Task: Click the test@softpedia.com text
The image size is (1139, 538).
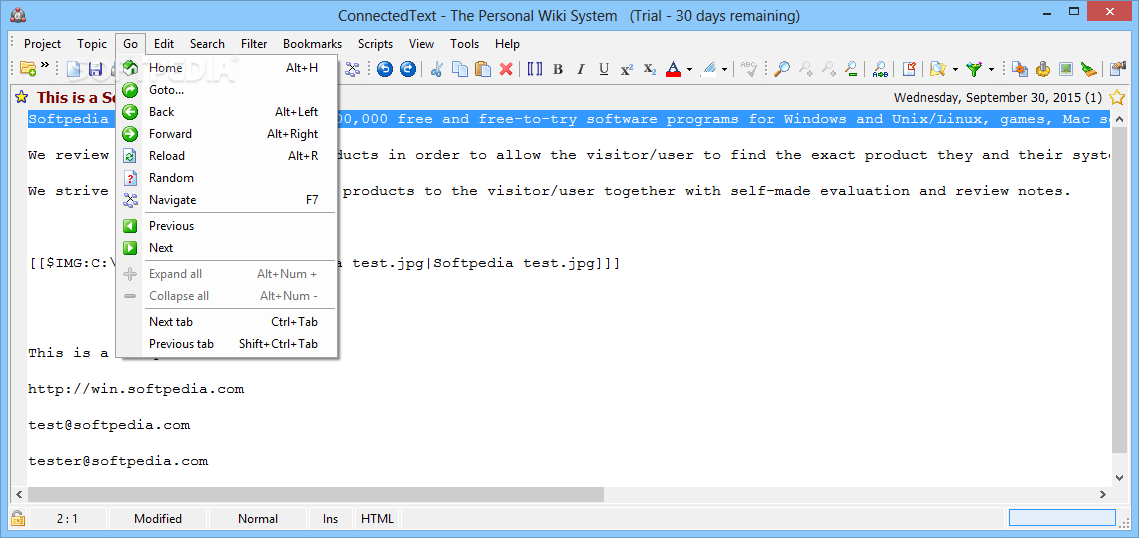Action: tap(109, 425)
